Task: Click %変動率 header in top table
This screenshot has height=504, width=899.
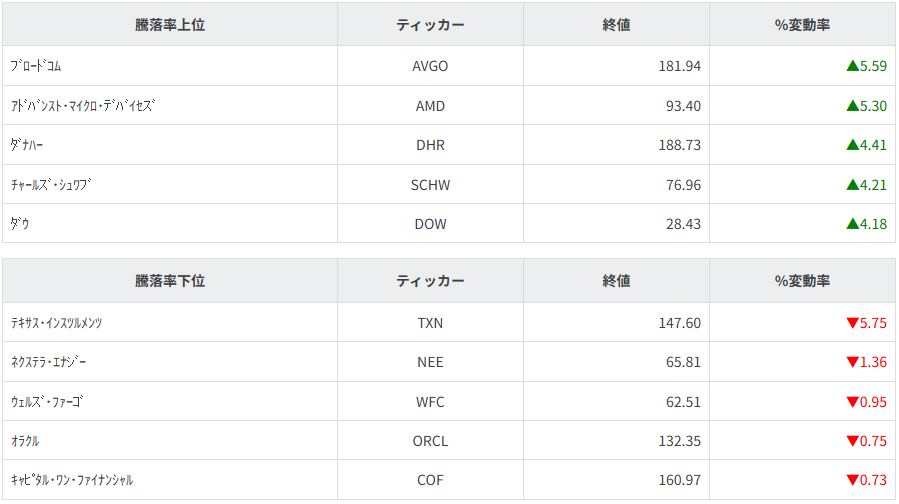Action: click(802, 25)
